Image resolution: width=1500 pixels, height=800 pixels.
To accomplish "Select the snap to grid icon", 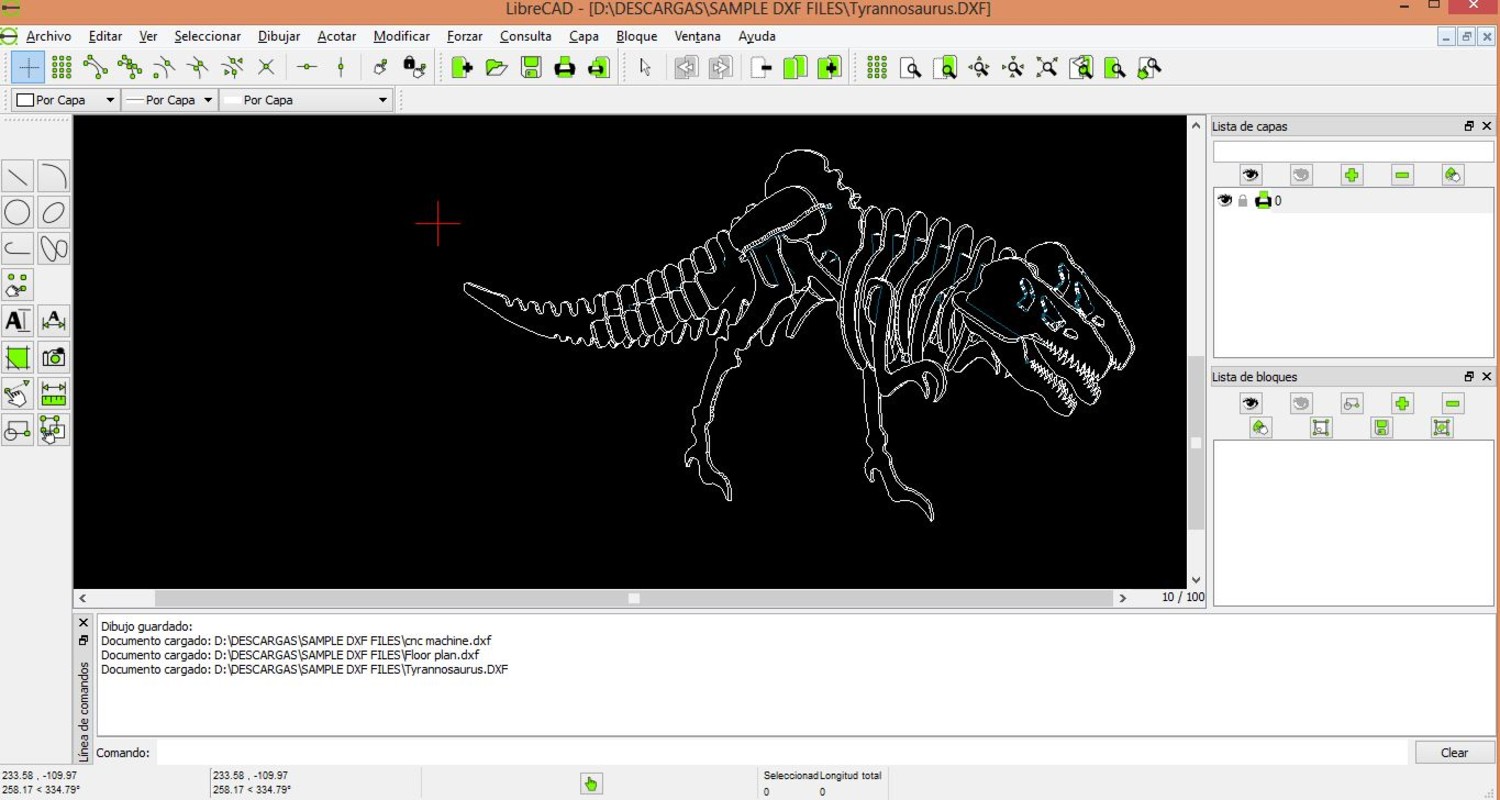I will click(x=62, y=67).
